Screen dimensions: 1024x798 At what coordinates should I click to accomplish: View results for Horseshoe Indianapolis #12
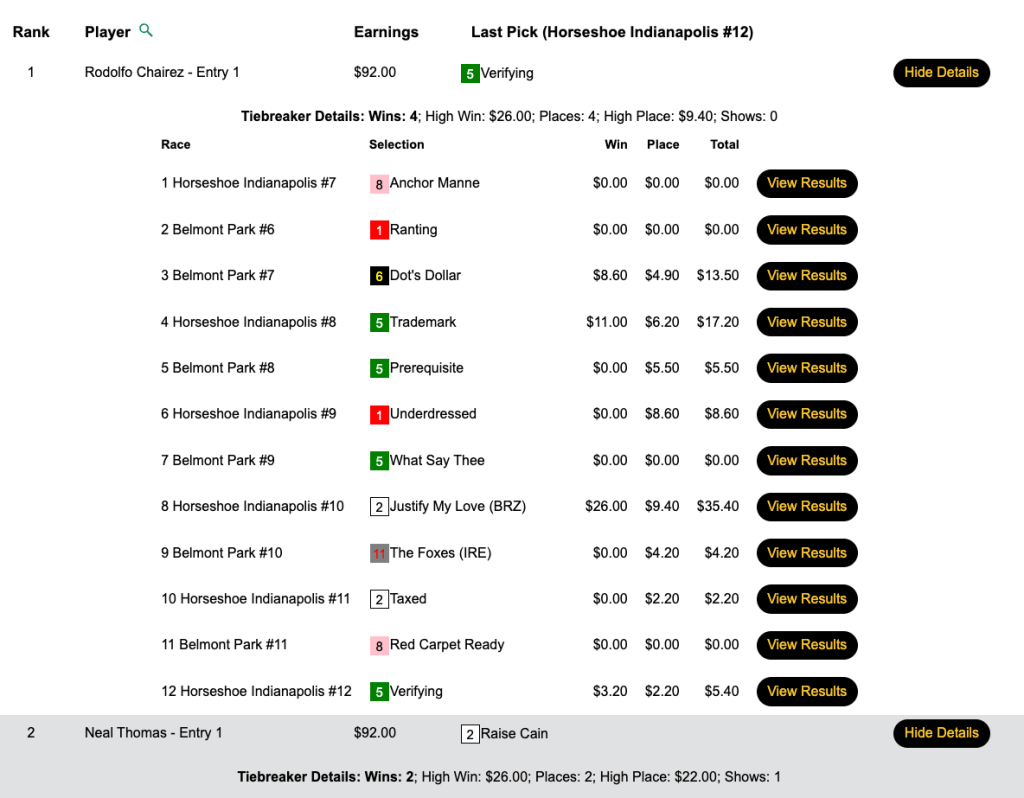pyautogui.click(x=807, y=691)
